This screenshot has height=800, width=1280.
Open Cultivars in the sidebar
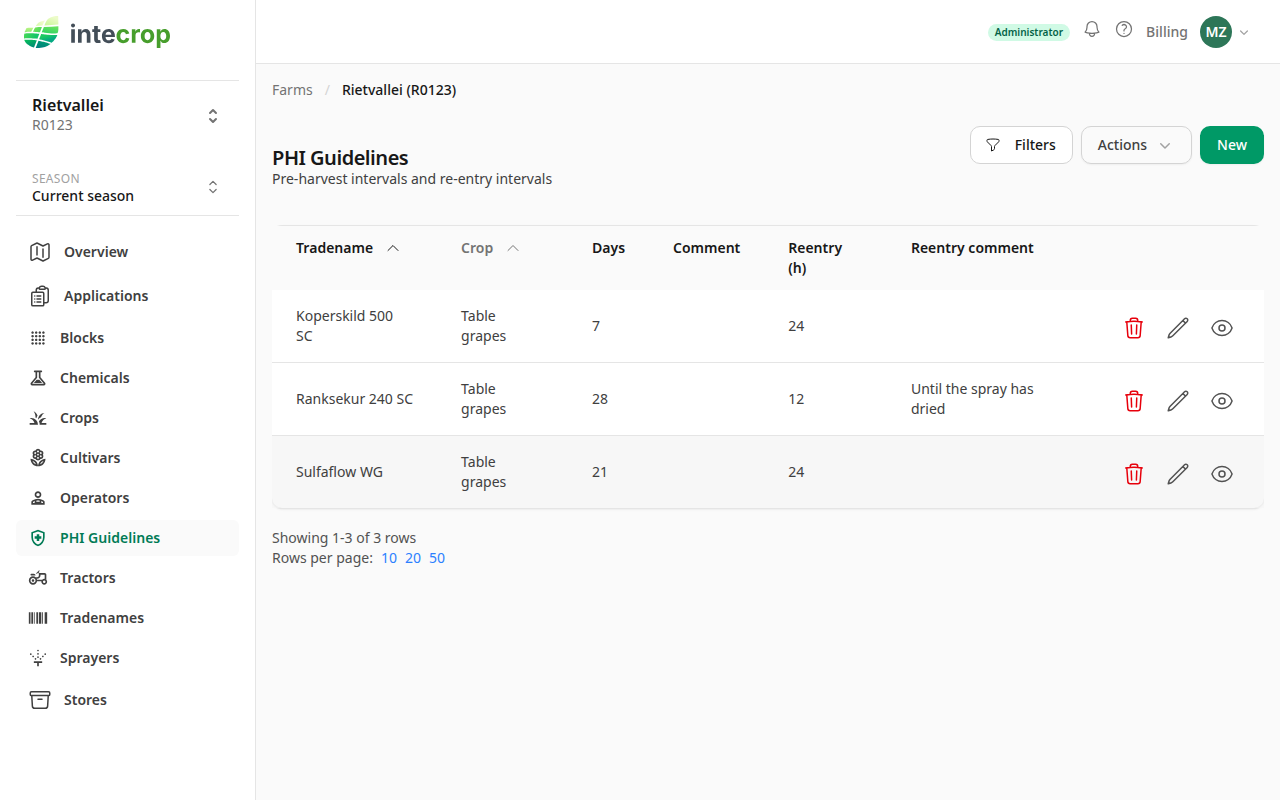[x=127, y=458]
